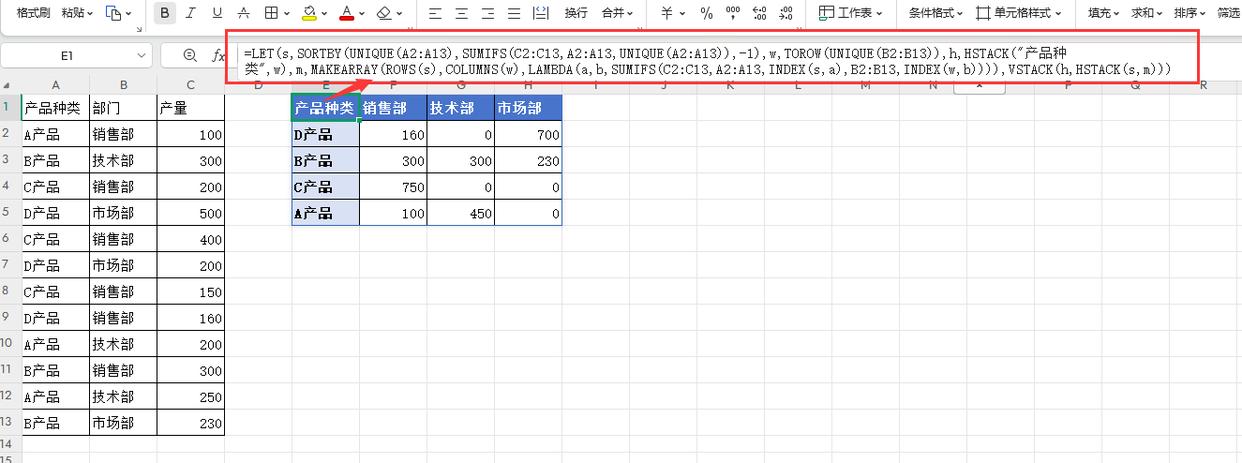
Task: Toggle Underline formatting
Action: click(217, 13)
